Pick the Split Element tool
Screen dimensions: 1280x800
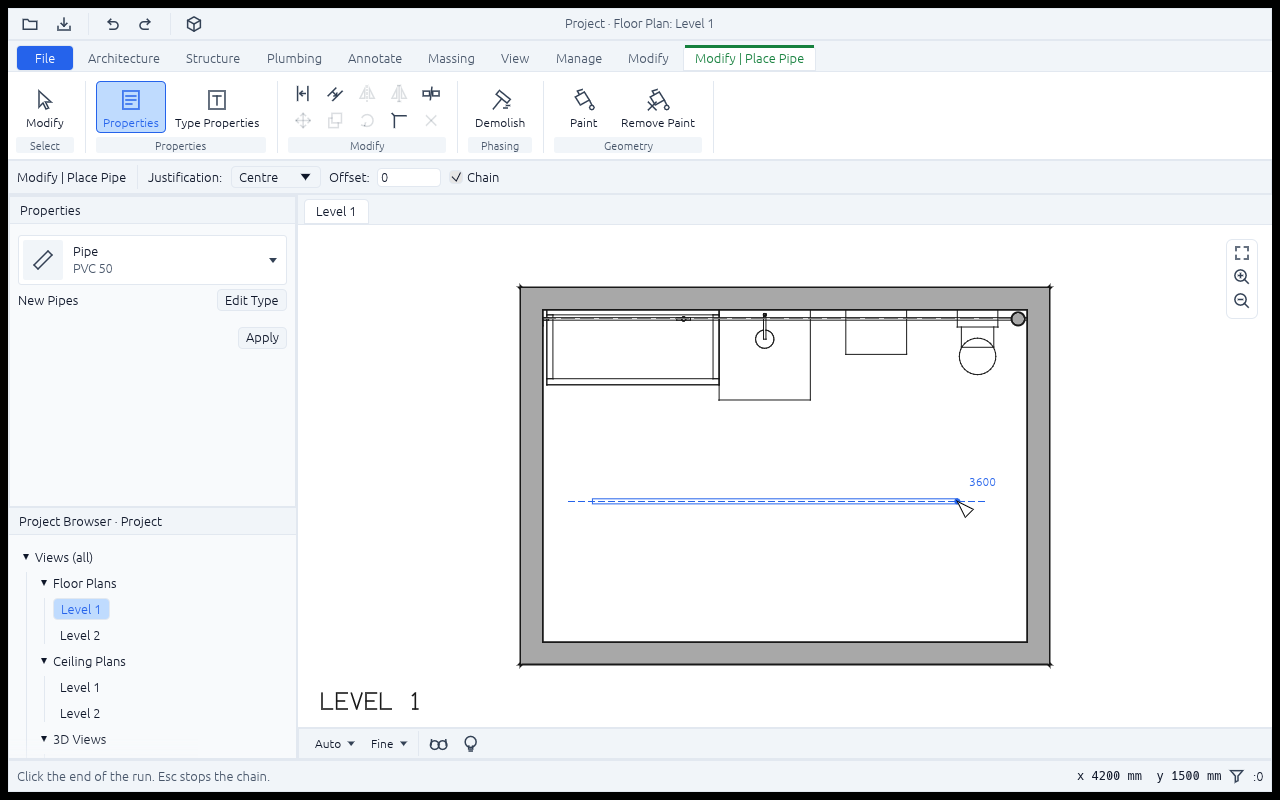[431, 94]
